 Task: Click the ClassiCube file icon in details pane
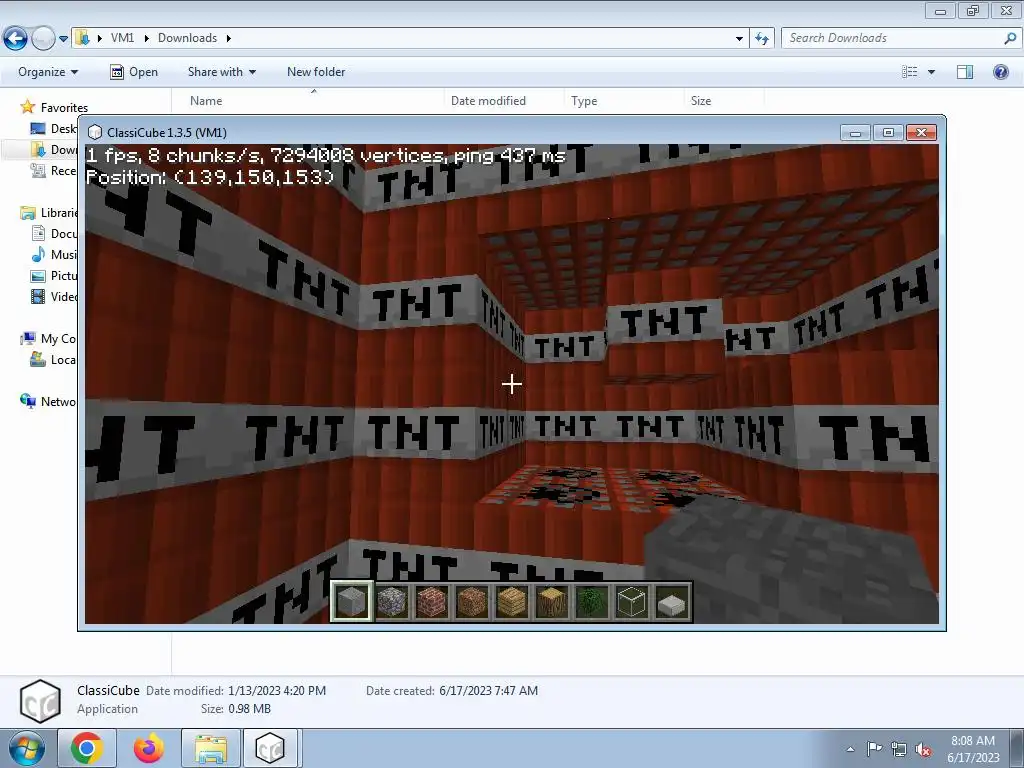[x=40, y=701]
